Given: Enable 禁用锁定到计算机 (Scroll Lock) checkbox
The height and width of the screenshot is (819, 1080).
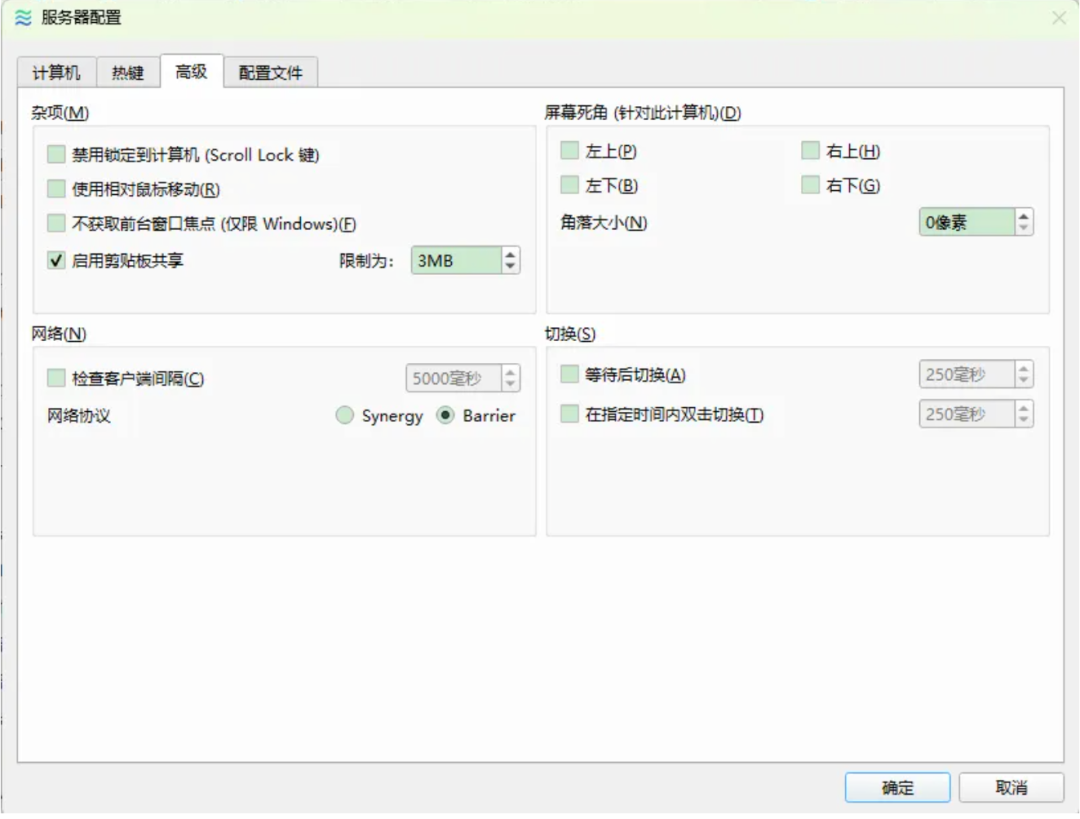Looking at the screenshot, I should coord(56,155).
